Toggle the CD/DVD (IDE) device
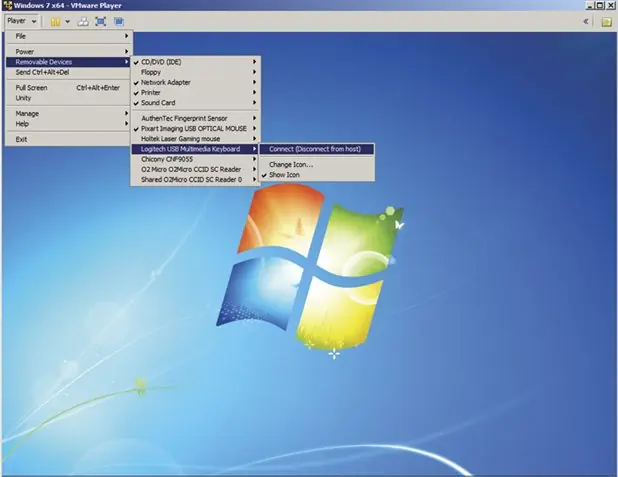Viewport: 618px width, 477px height. tap(195, 62)
